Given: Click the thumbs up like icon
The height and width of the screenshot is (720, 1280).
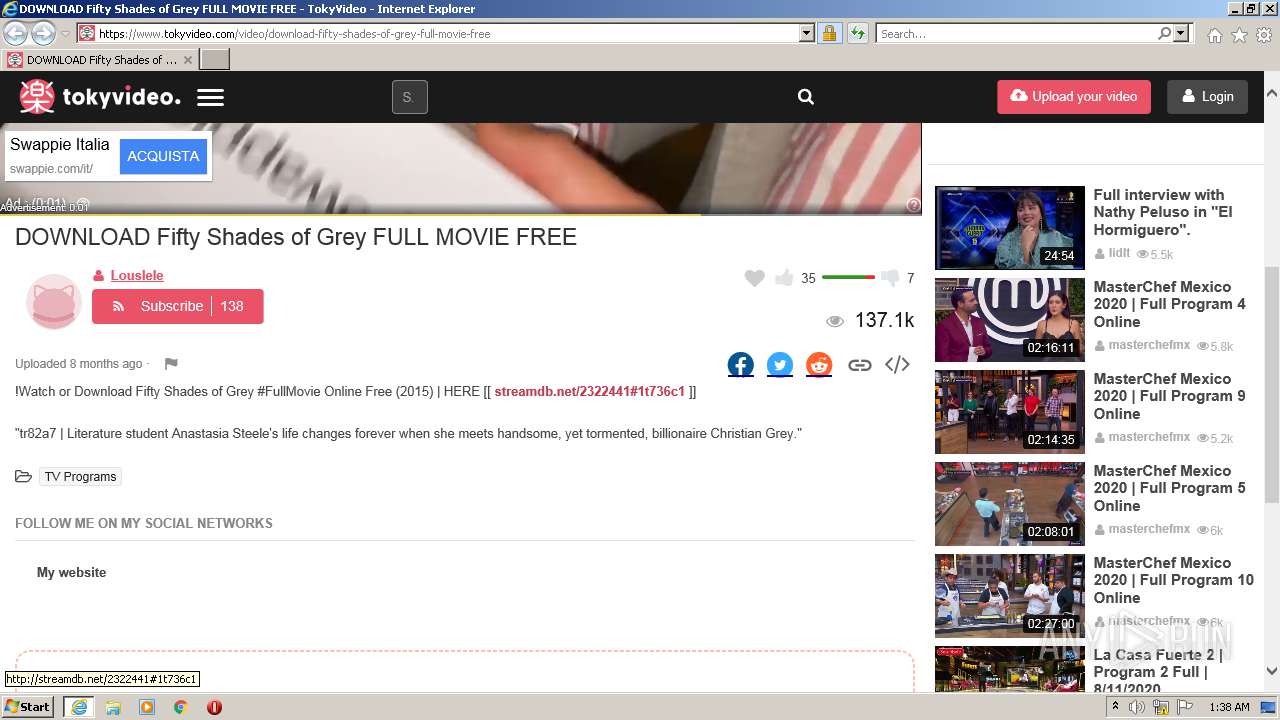Looking at the screenshot, I should pos(784,278).
